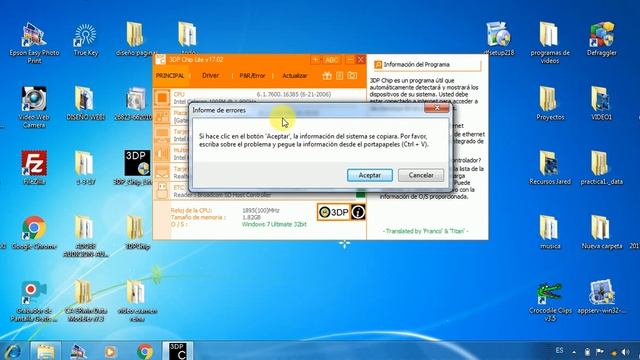Open Windows Explorer from the taskbar
Image resolution: width=640 pixels, height=360 pixels.
pyautogui.click(x=45, y=351)
